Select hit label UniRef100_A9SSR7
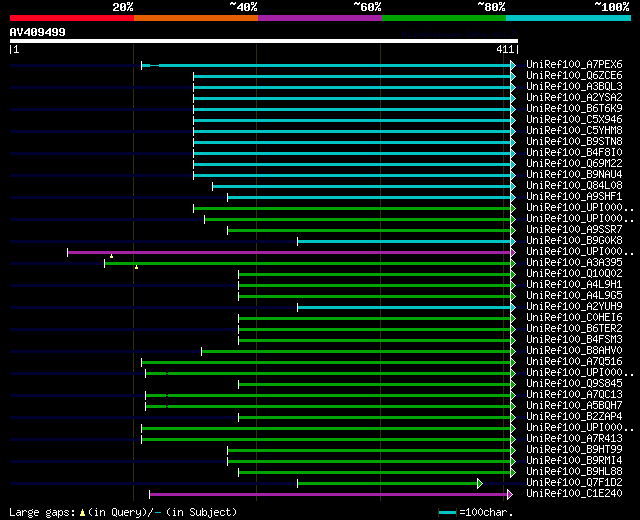 [x=574, y=230]
